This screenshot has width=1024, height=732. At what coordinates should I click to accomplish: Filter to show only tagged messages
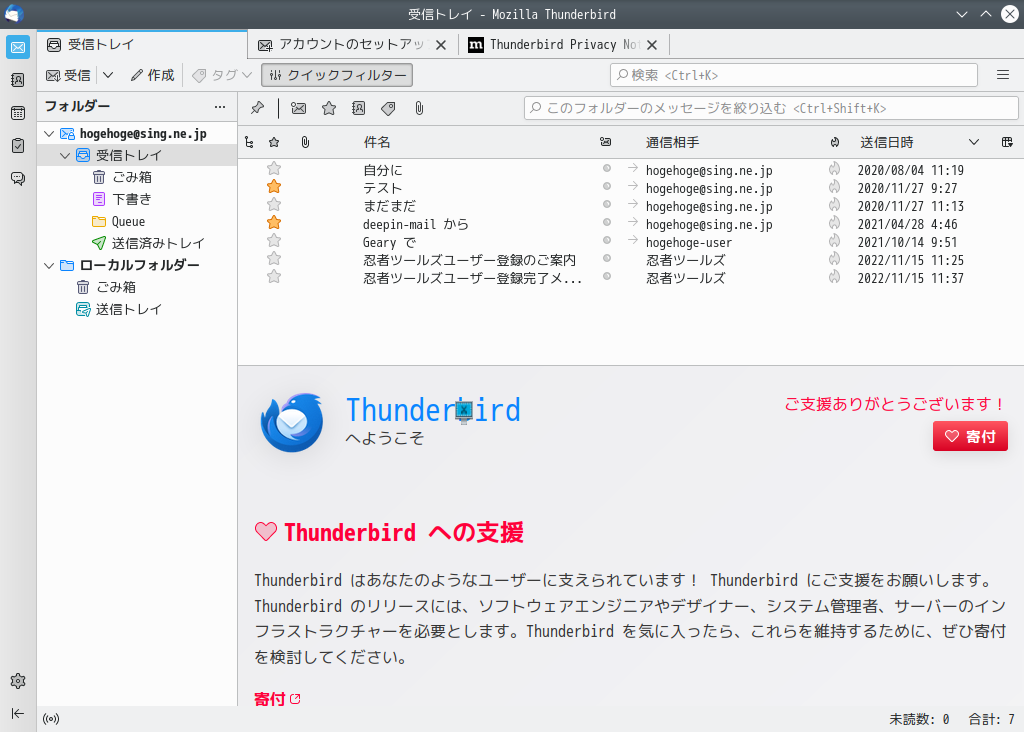pyautogui.click(x=389, y=108)
